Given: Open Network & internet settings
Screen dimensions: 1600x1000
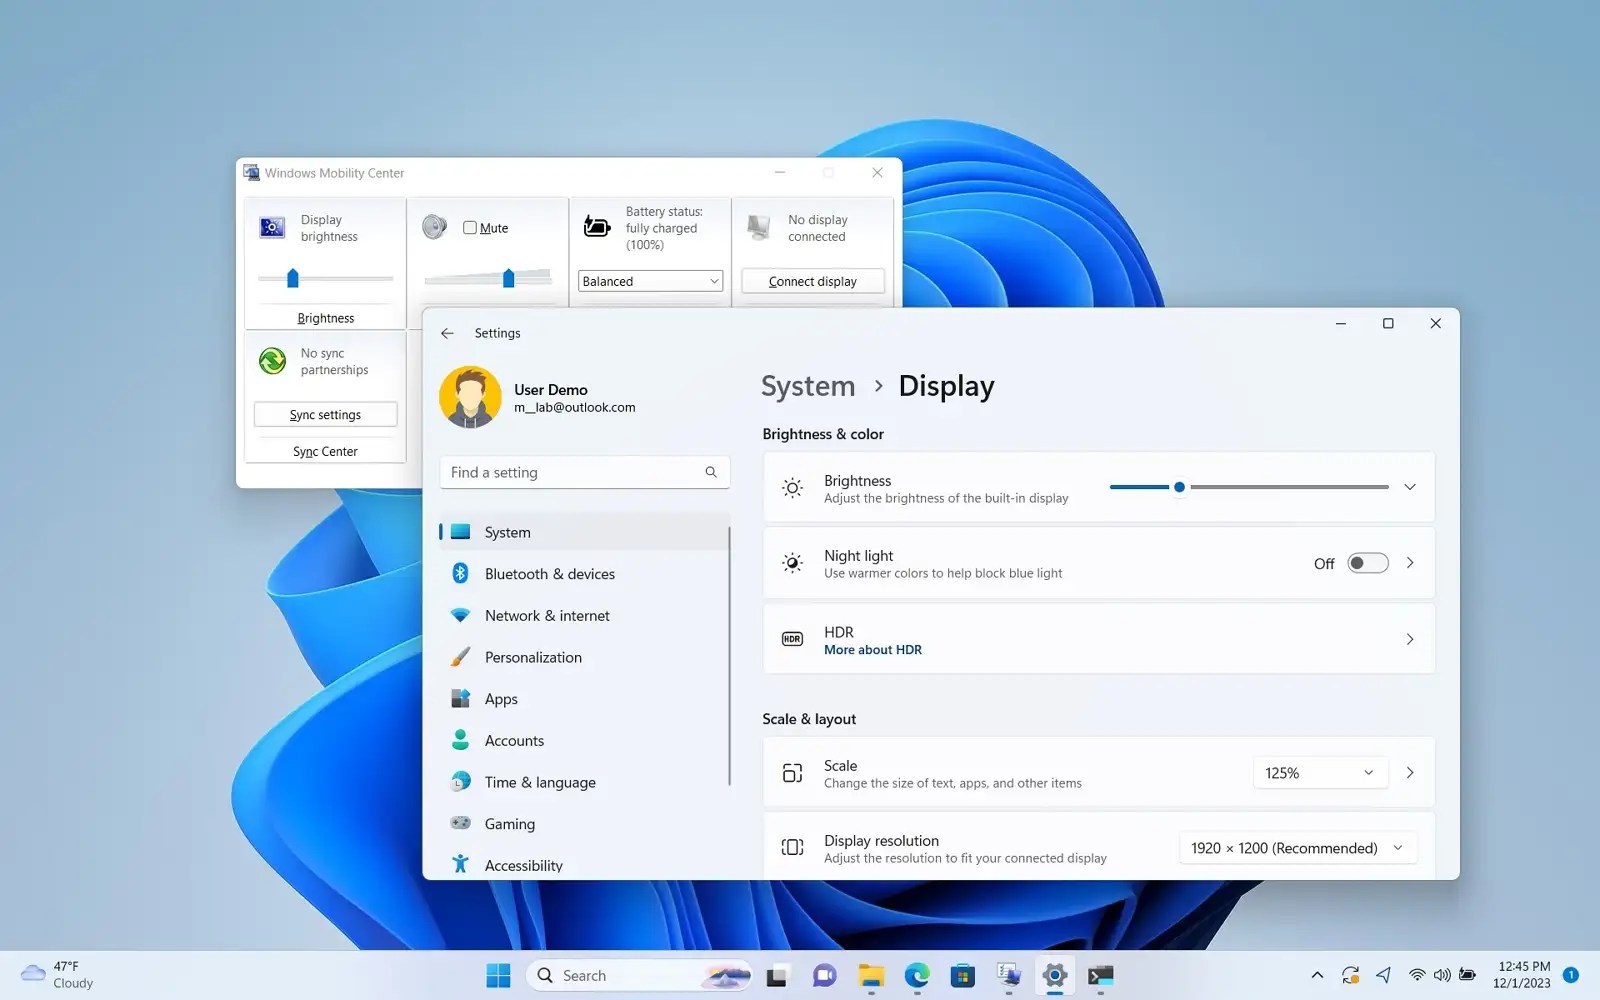Looking at the screenshot, I should pyautogui.click(x=548, y=615).
